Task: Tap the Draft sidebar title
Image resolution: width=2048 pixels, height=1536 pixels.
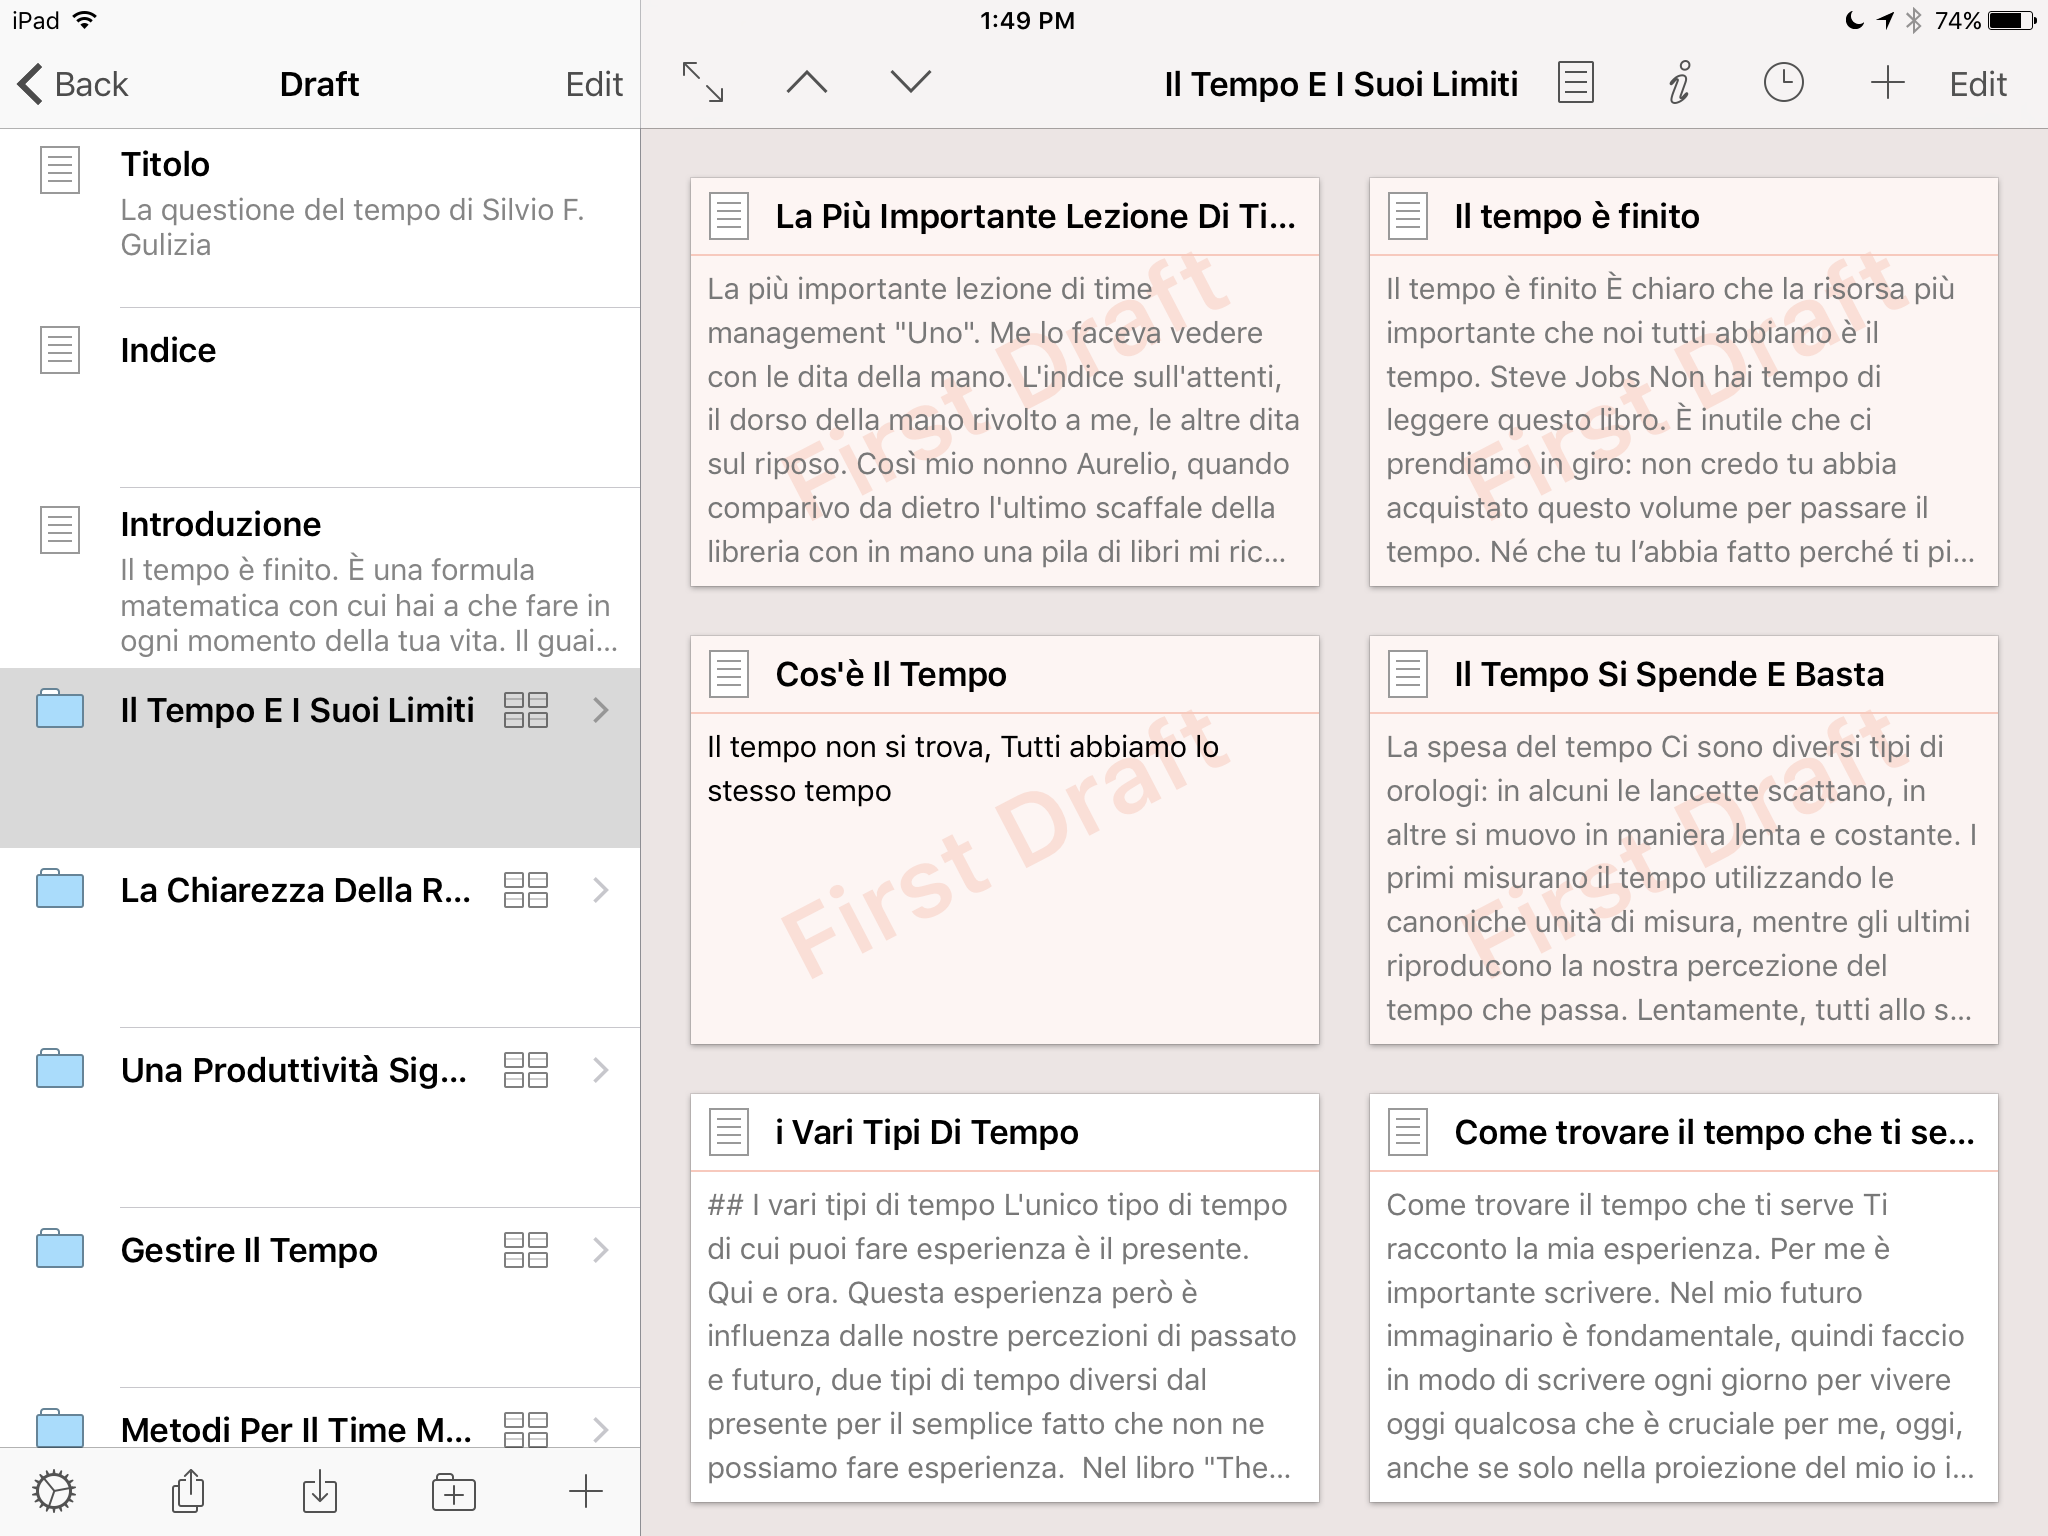Action: pos(319,84)
